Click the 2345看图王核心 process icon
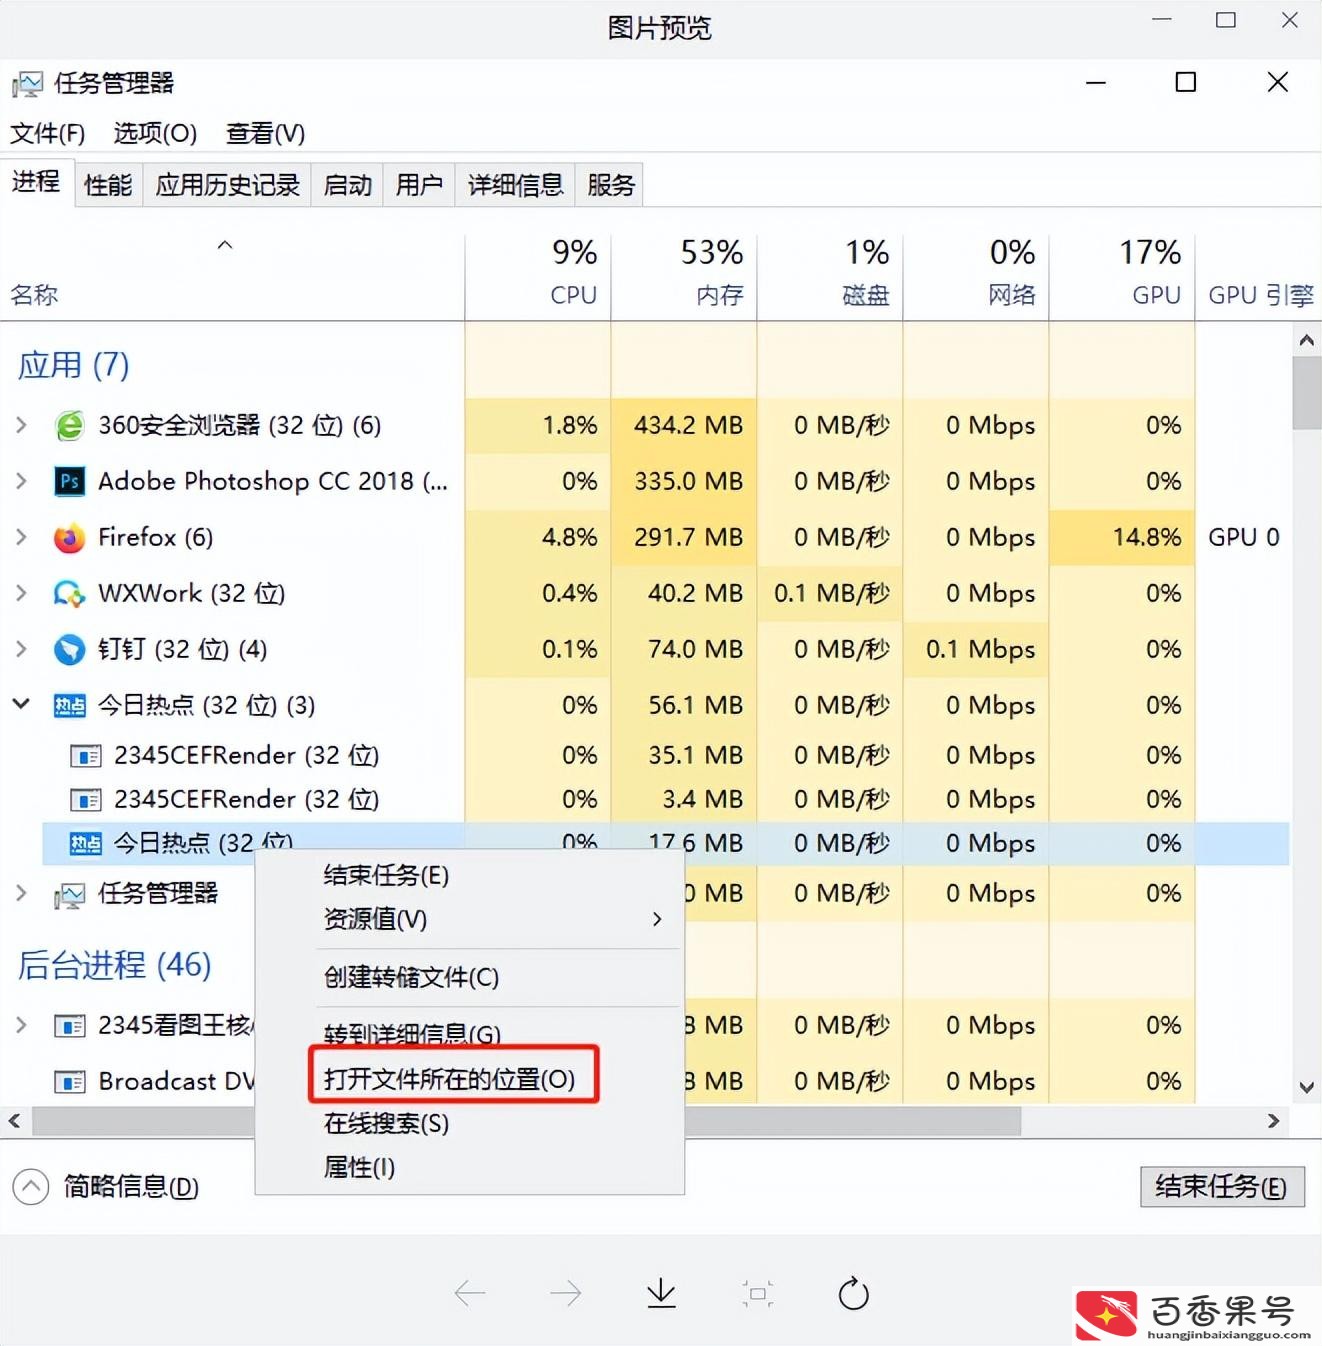 point(69,1026)
